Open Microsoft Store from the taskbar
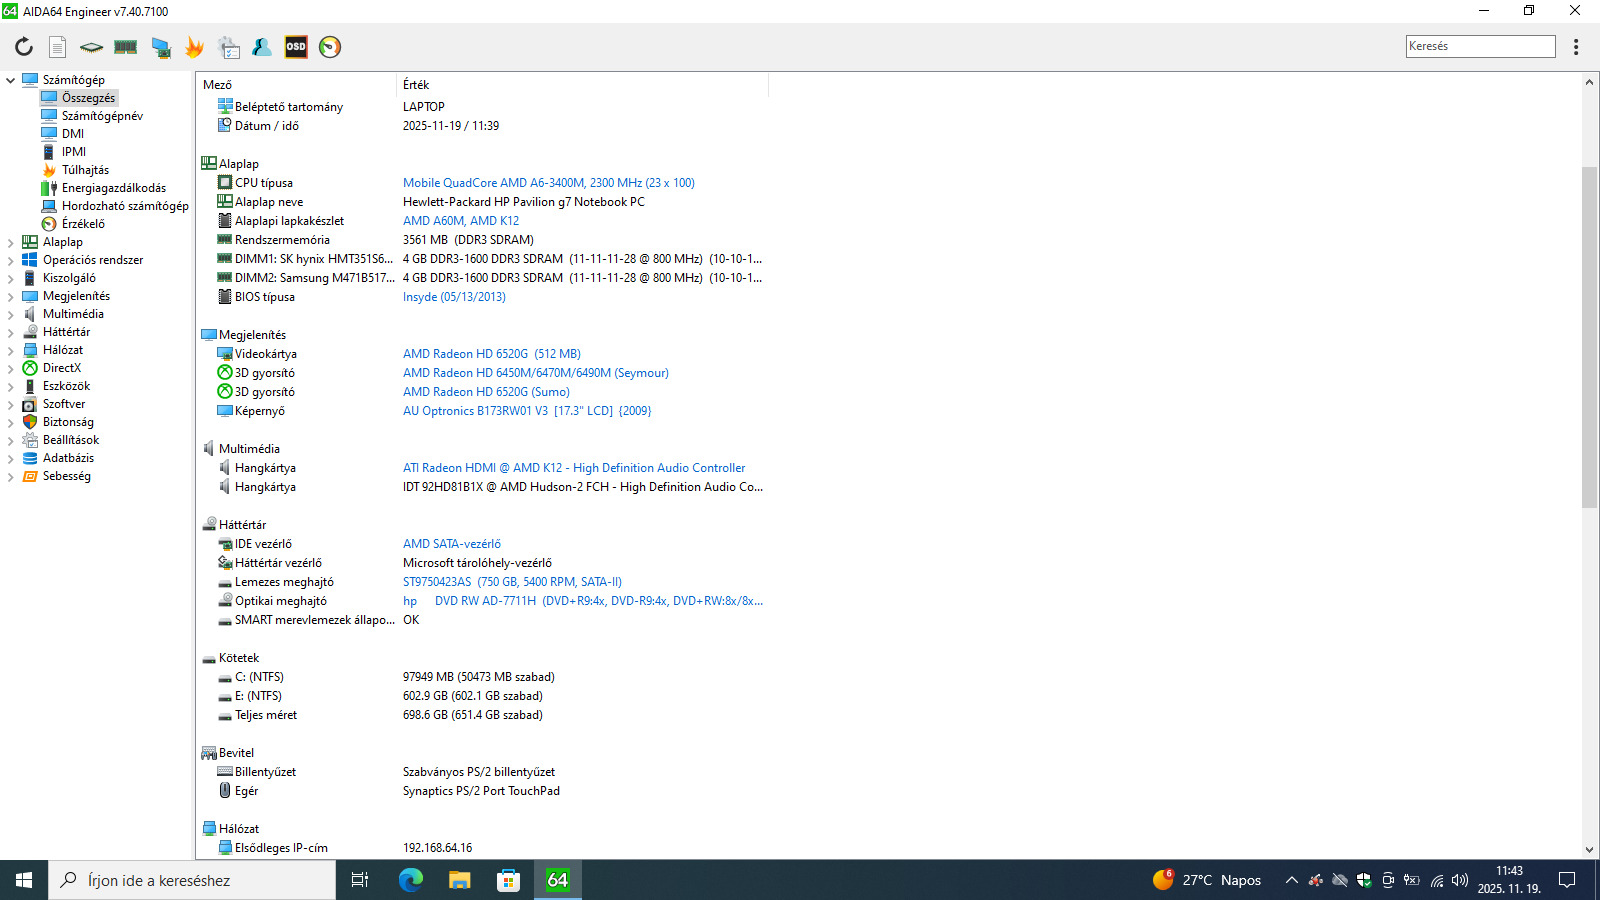 point(509,880)
